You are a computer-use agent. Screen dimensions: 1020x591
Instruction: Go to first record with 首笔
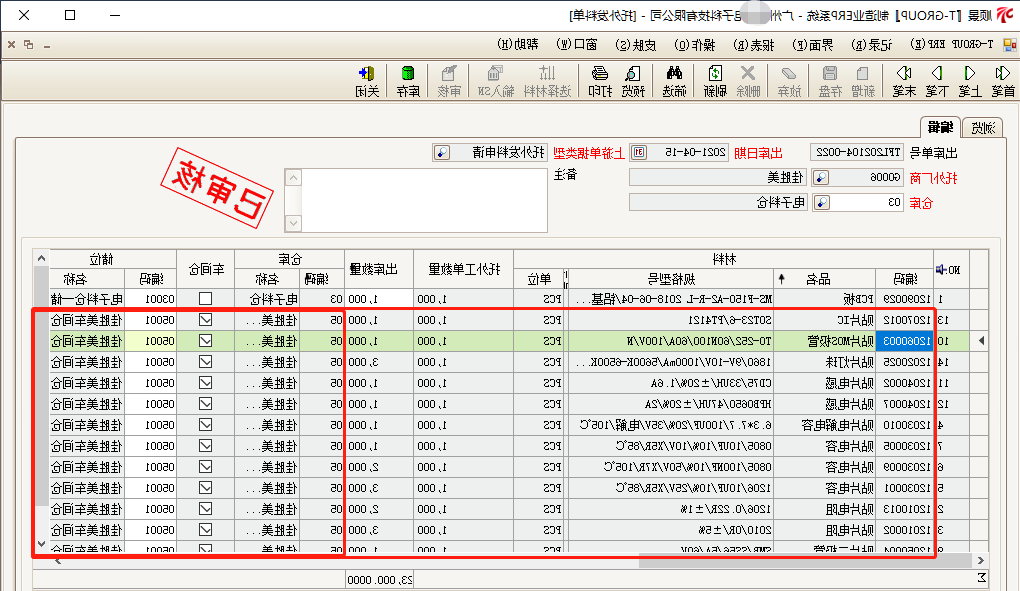point(1002,79)
